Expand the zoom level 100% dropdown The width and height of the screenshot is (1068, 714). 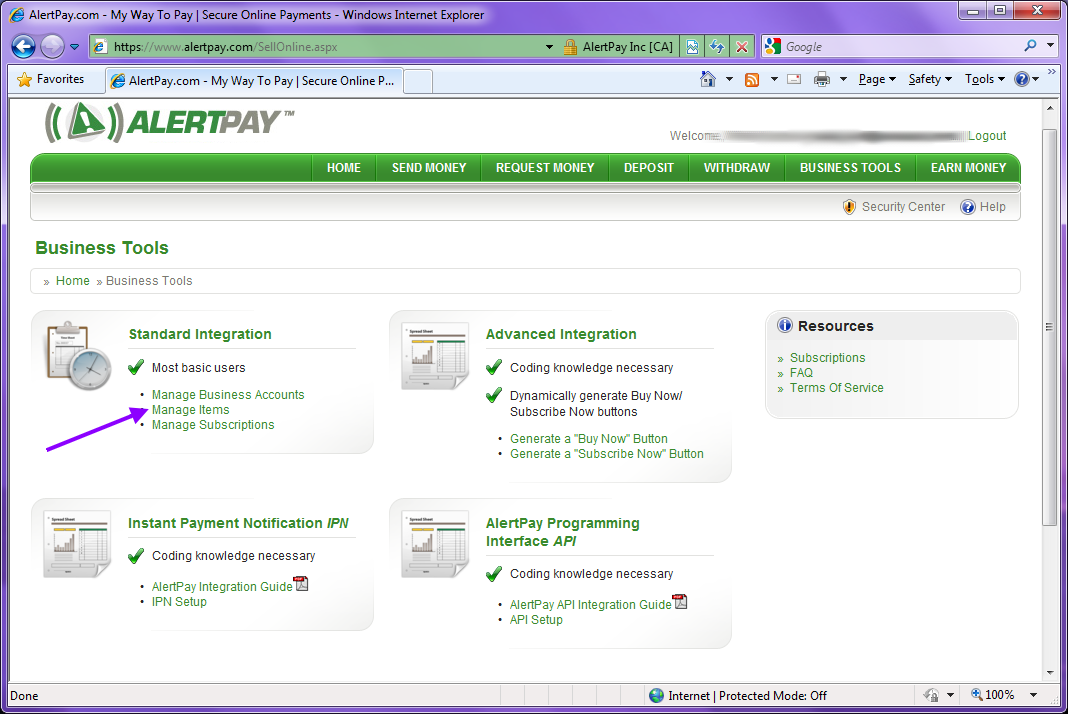[1033, 695]
